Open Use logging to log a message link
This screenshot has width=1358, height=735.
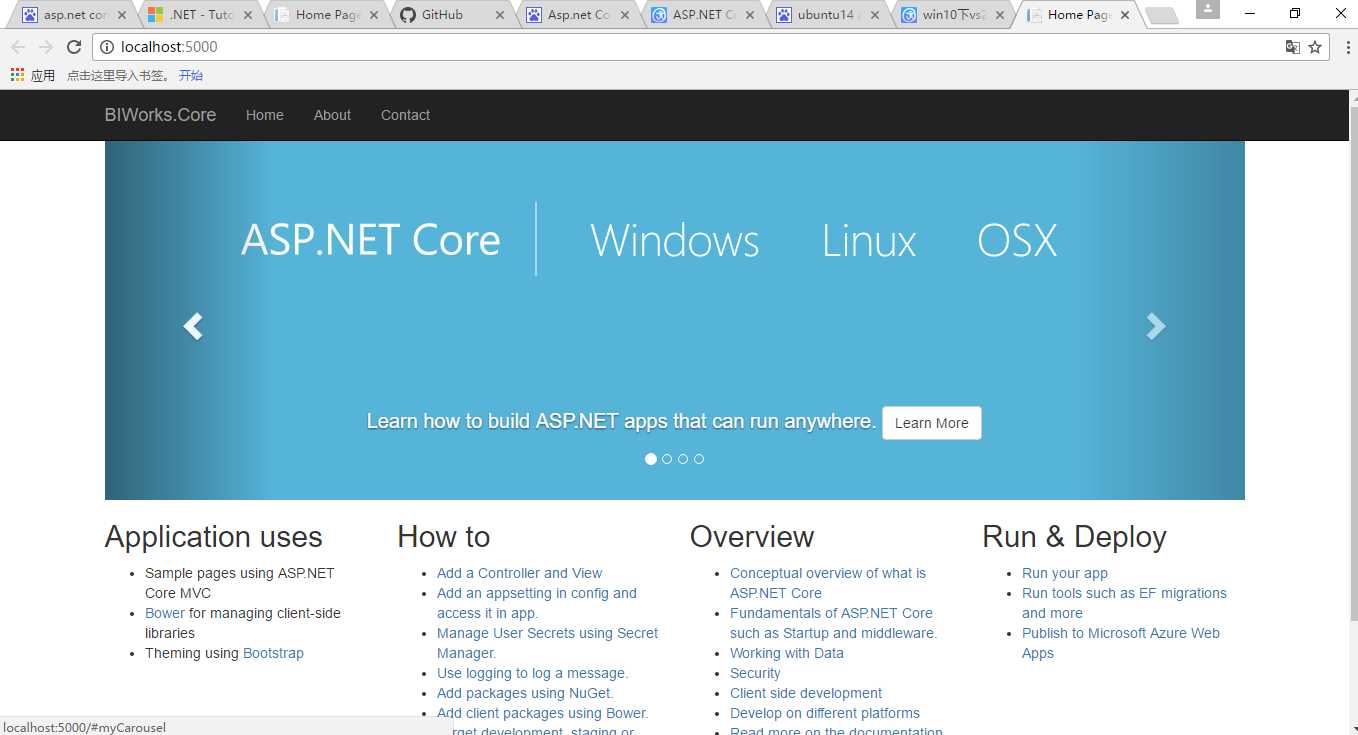point(532,673)
